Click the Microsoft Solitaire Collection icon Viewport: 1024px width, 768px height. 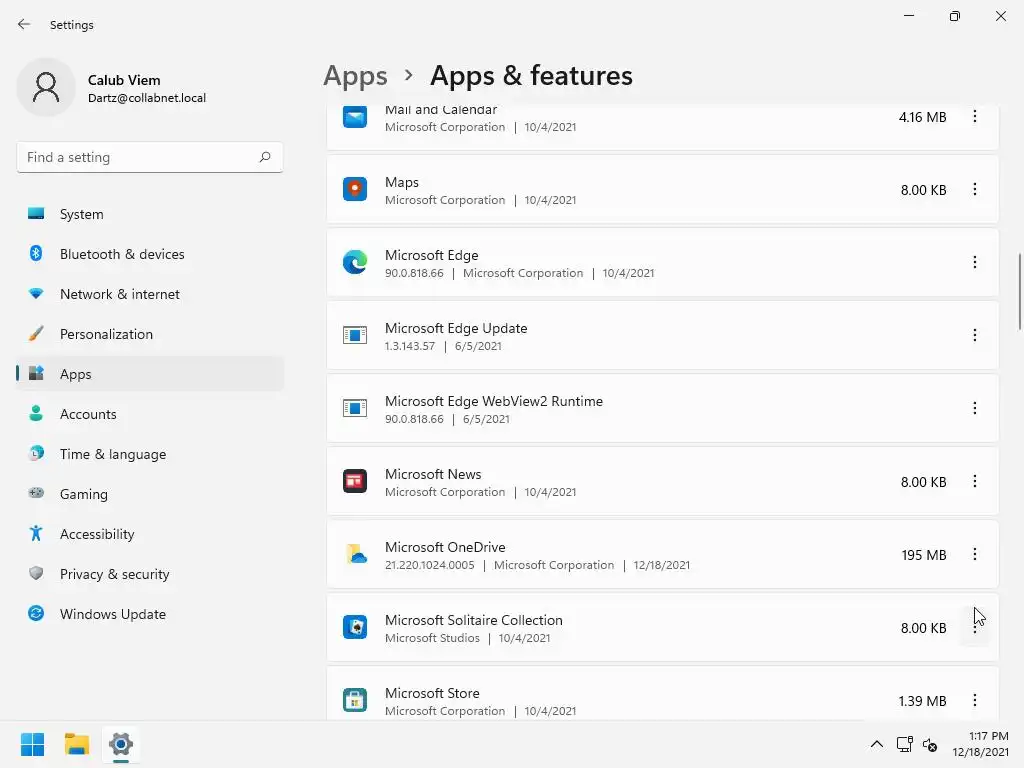(x=355, y=628)
